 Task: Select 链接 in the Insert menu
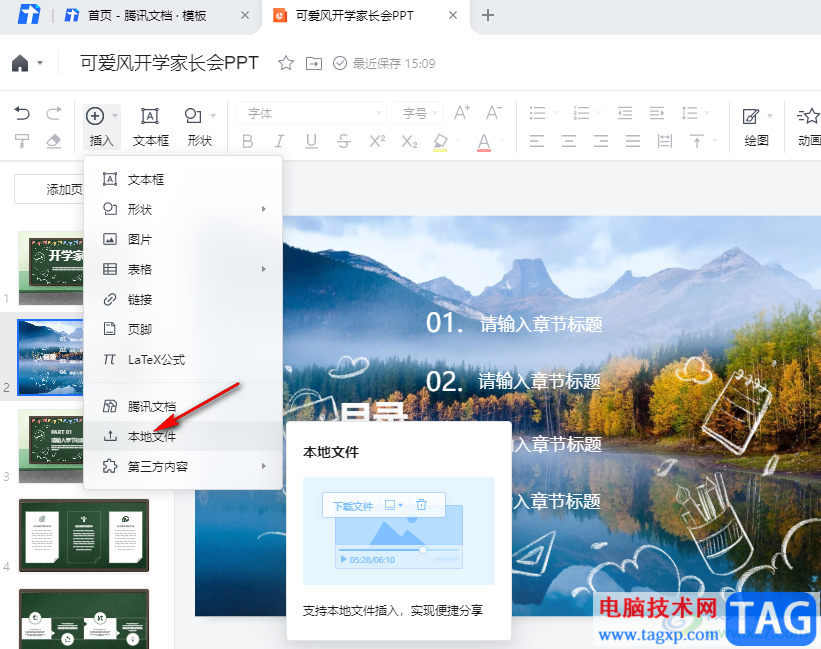tap(183, 299)
